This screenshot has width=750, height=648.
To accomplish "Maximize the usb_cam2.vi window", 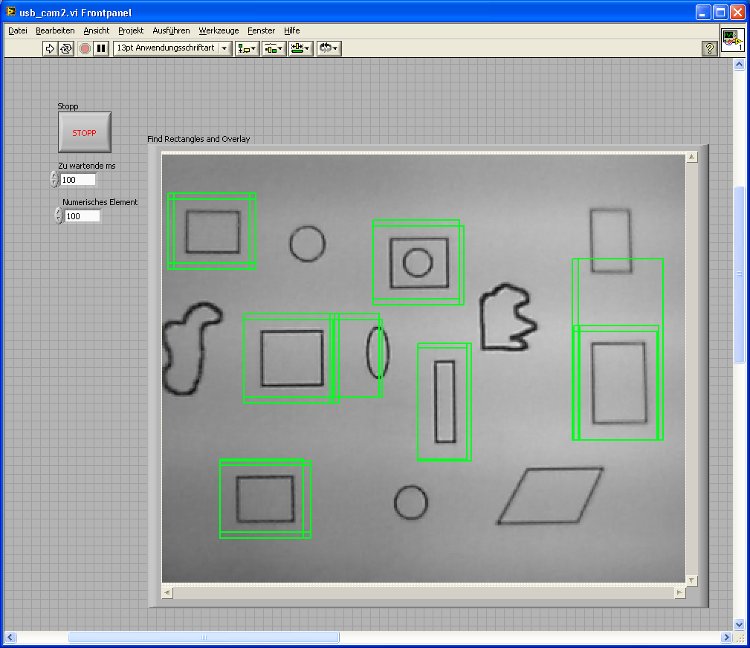I will tap(720, 12).
